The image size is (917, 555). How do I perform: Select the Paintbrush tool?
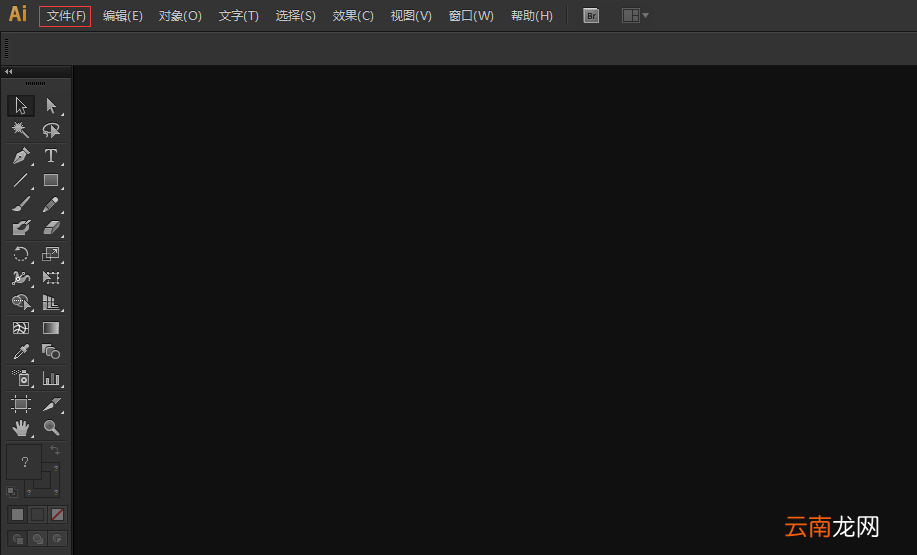[x=20, y=204]
